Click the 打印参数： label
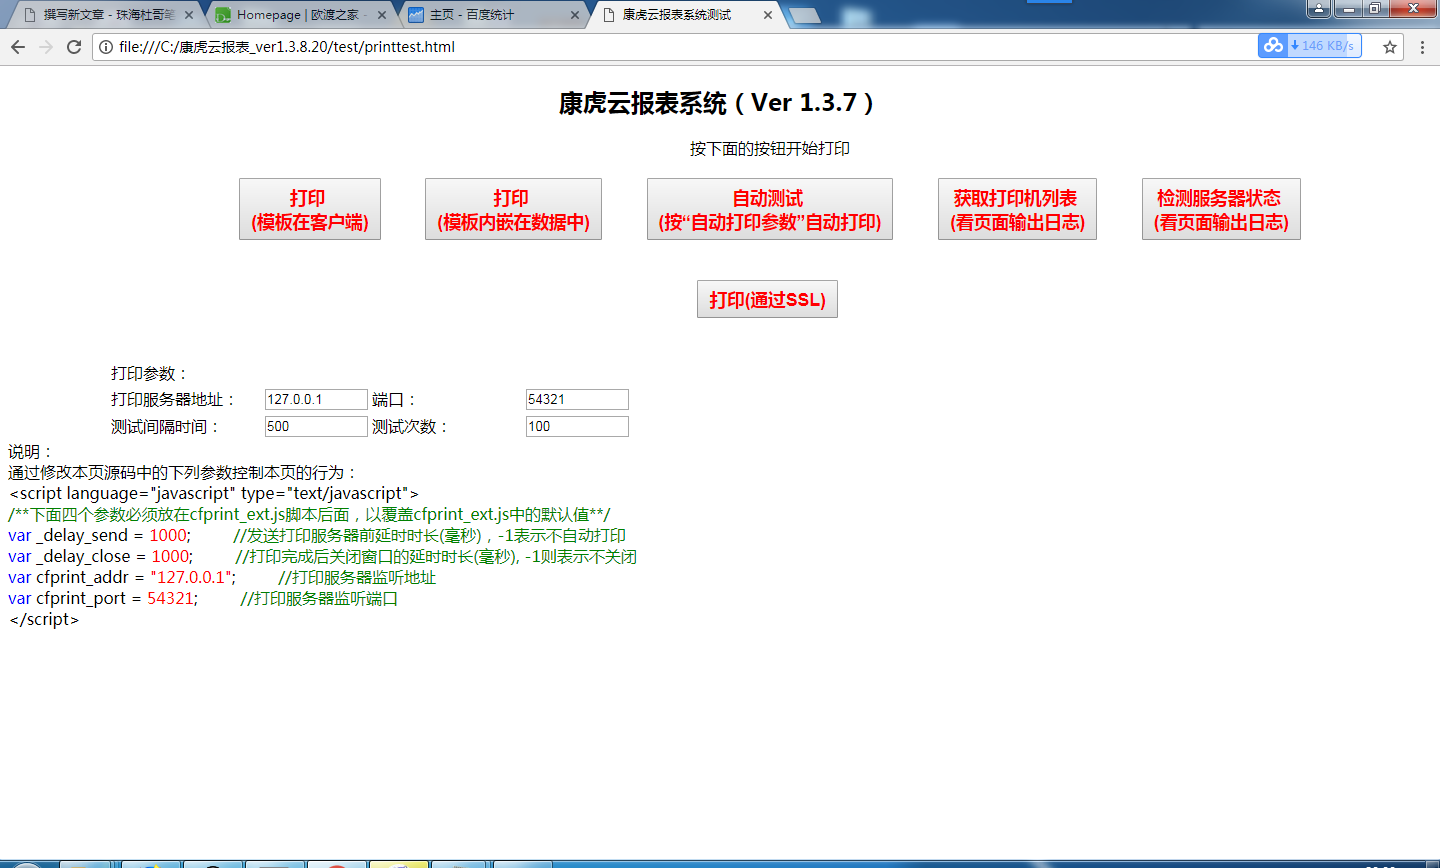This screenshot has height=868, width=1440. pos(150,374)
